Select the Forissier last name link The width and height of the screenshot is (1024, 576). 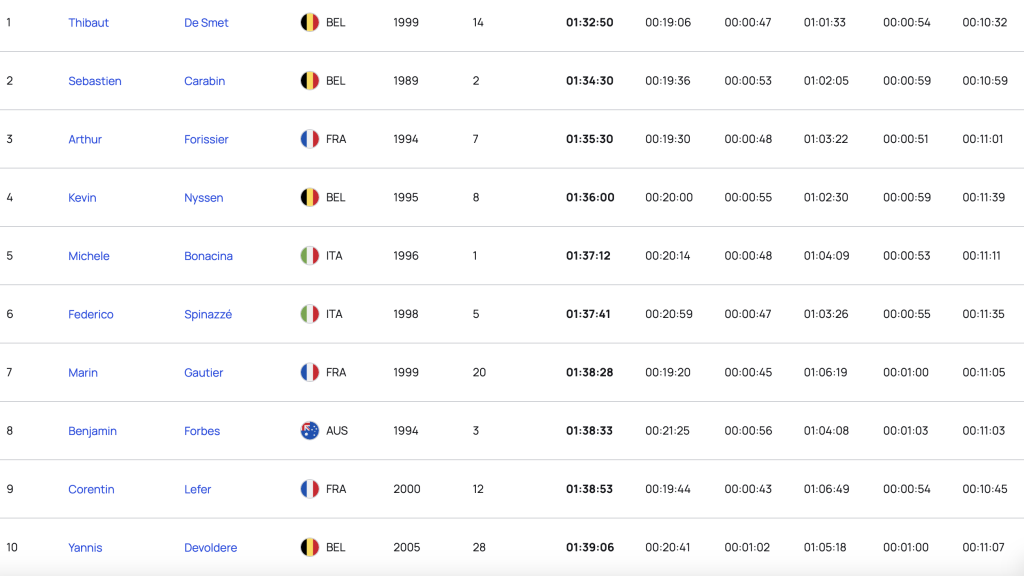[x=206, y=139]
